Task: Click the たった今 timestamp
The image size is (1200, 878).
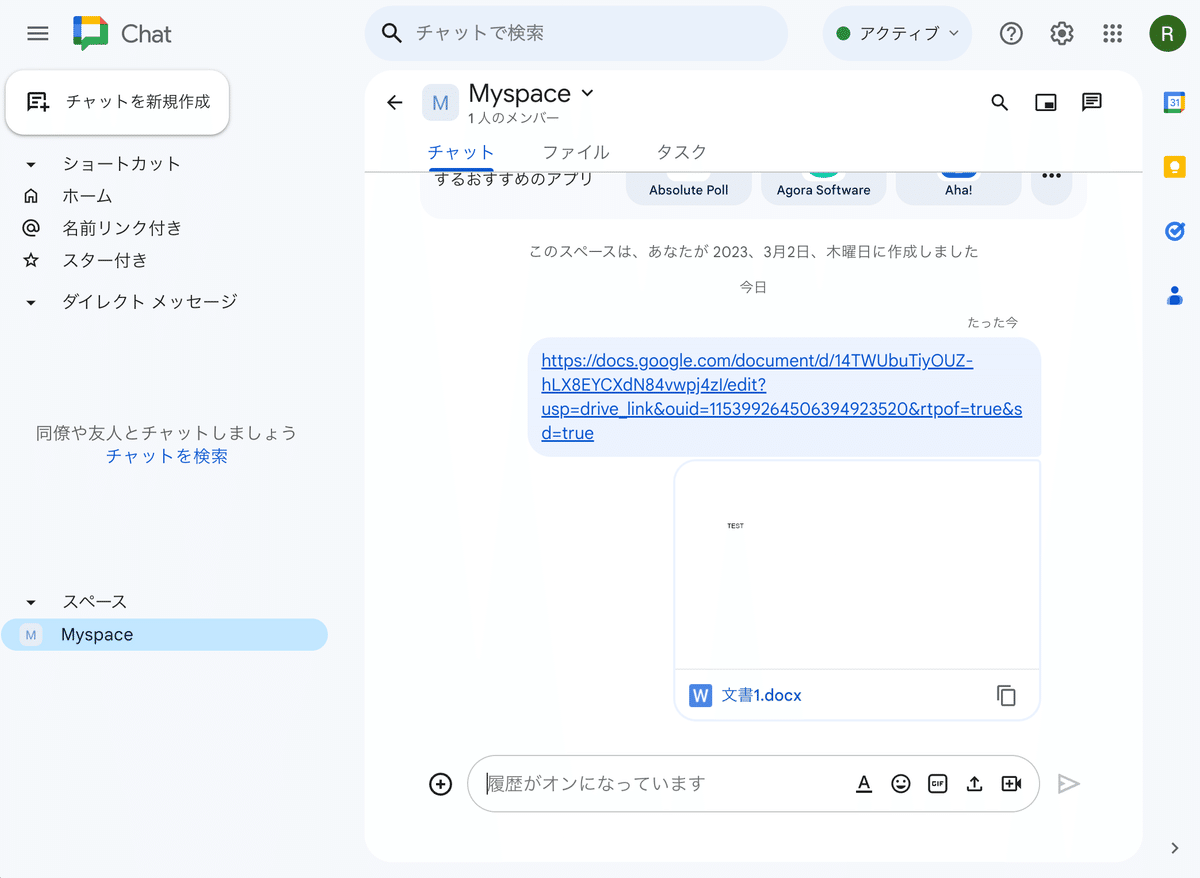Action: pyautogui.click(x=993, y=323)
